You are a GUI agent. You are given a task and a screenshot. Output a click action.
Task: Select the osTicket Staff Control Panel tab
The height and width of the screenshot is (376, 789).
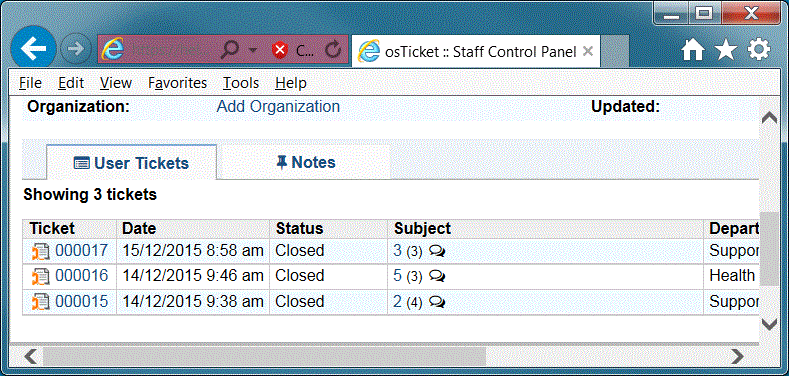[x=476, y=51]
